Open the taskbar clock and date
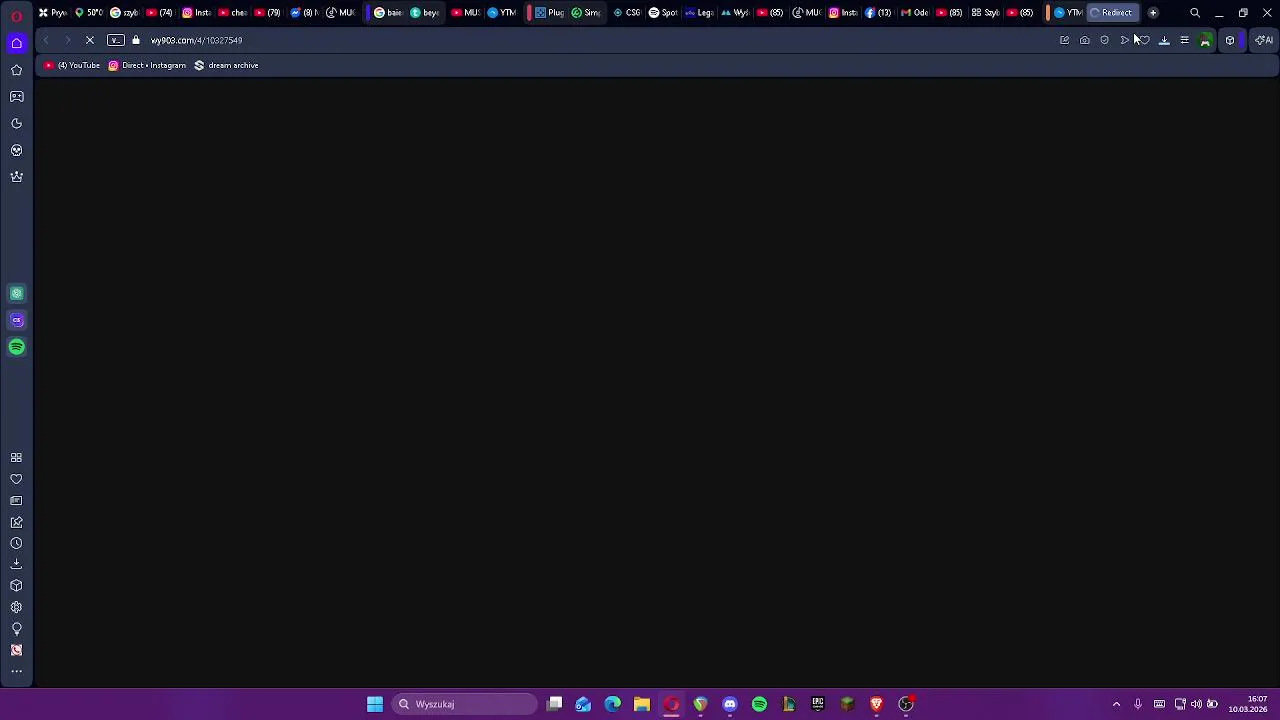This screenshot has width=1280, height=720. (x=1248, y=704)
